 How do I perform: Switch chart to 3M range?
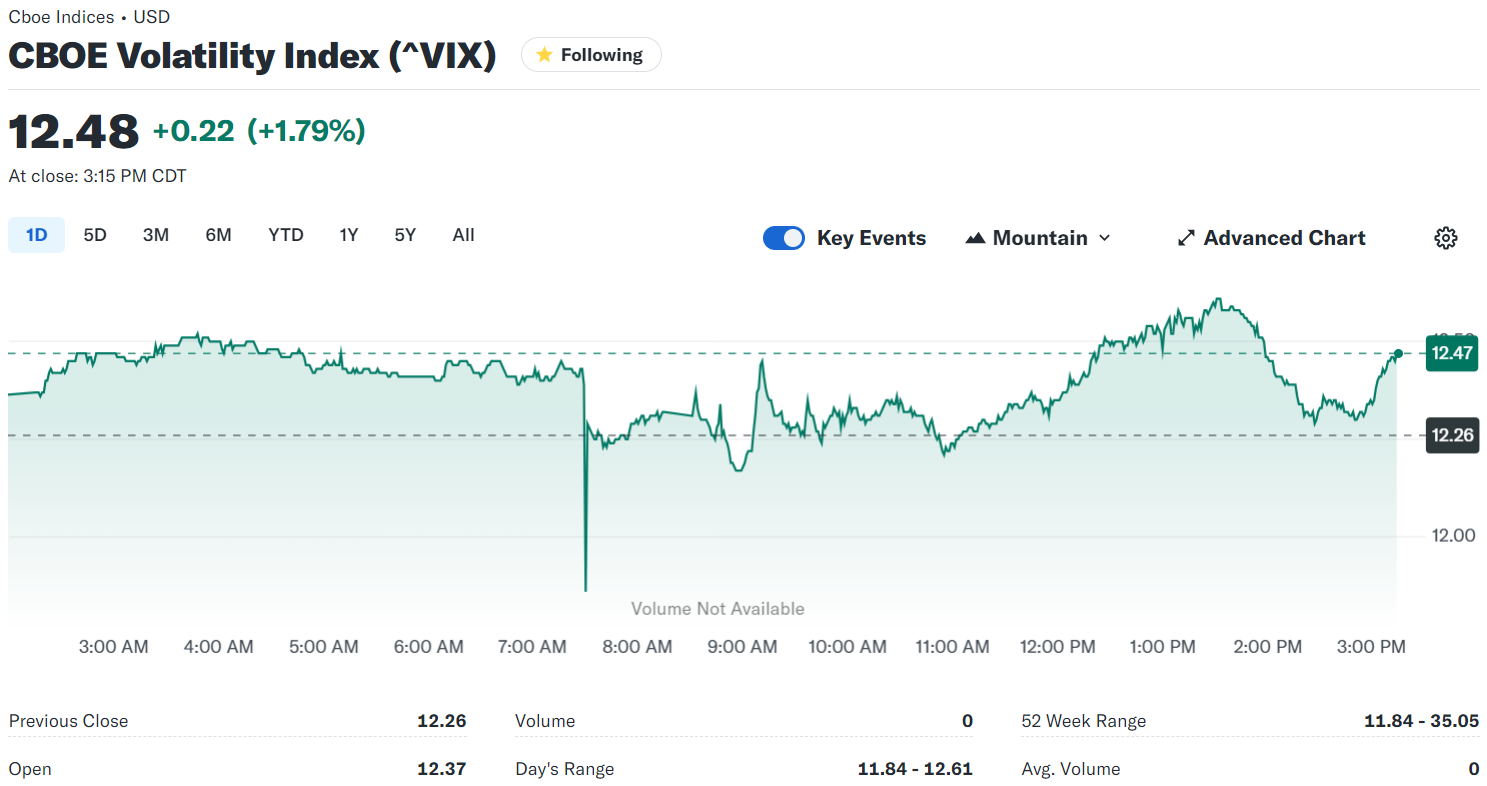[x=156, y=235]
